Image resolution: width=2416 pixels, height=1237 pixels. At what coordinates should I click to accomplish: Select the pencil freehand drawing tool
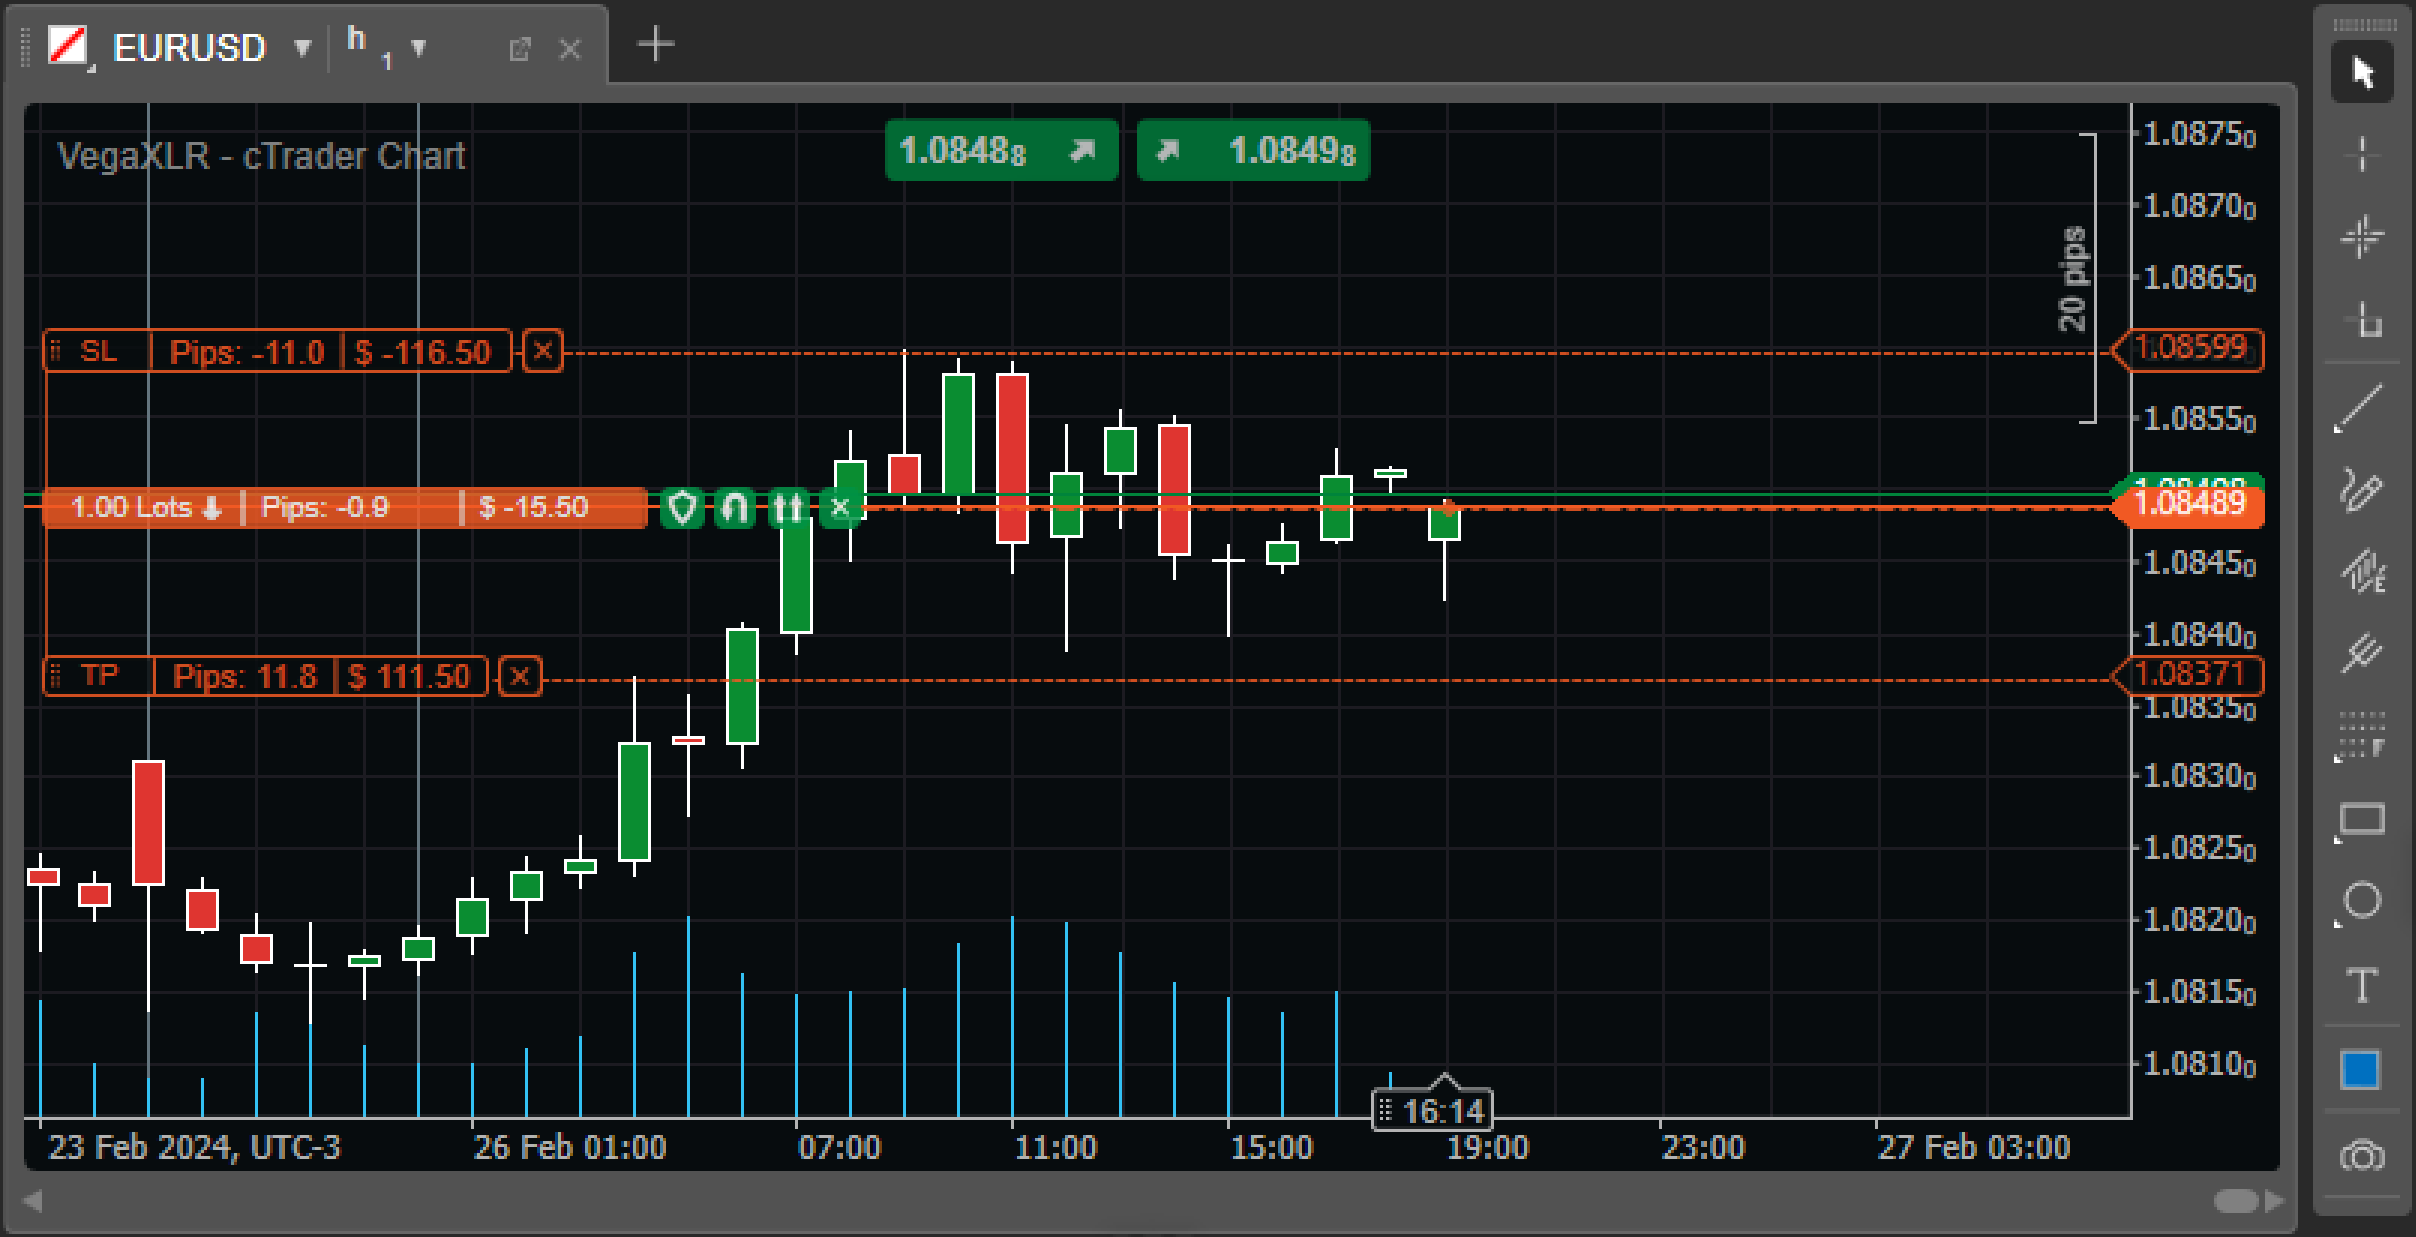(x=2361, y=489)
